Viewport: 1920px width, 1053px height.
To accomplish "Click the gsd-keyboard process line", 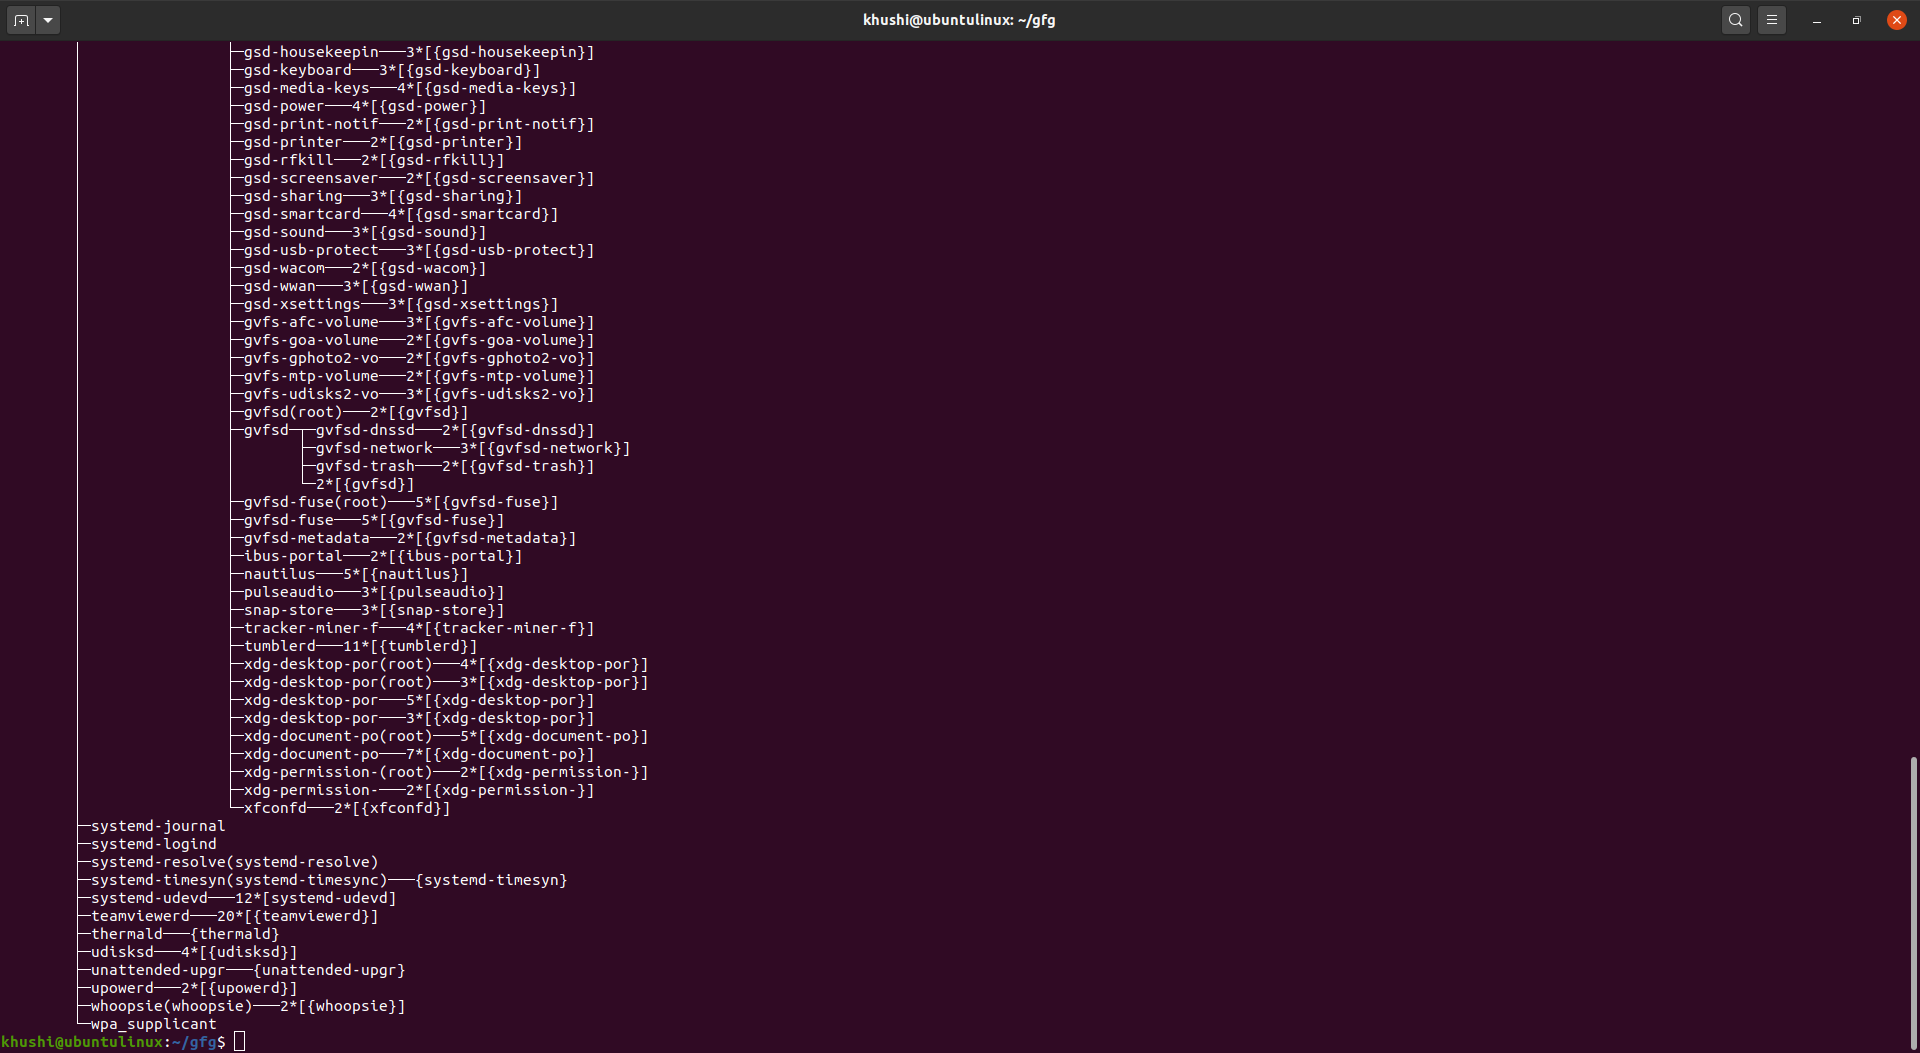I will point(392,70).
